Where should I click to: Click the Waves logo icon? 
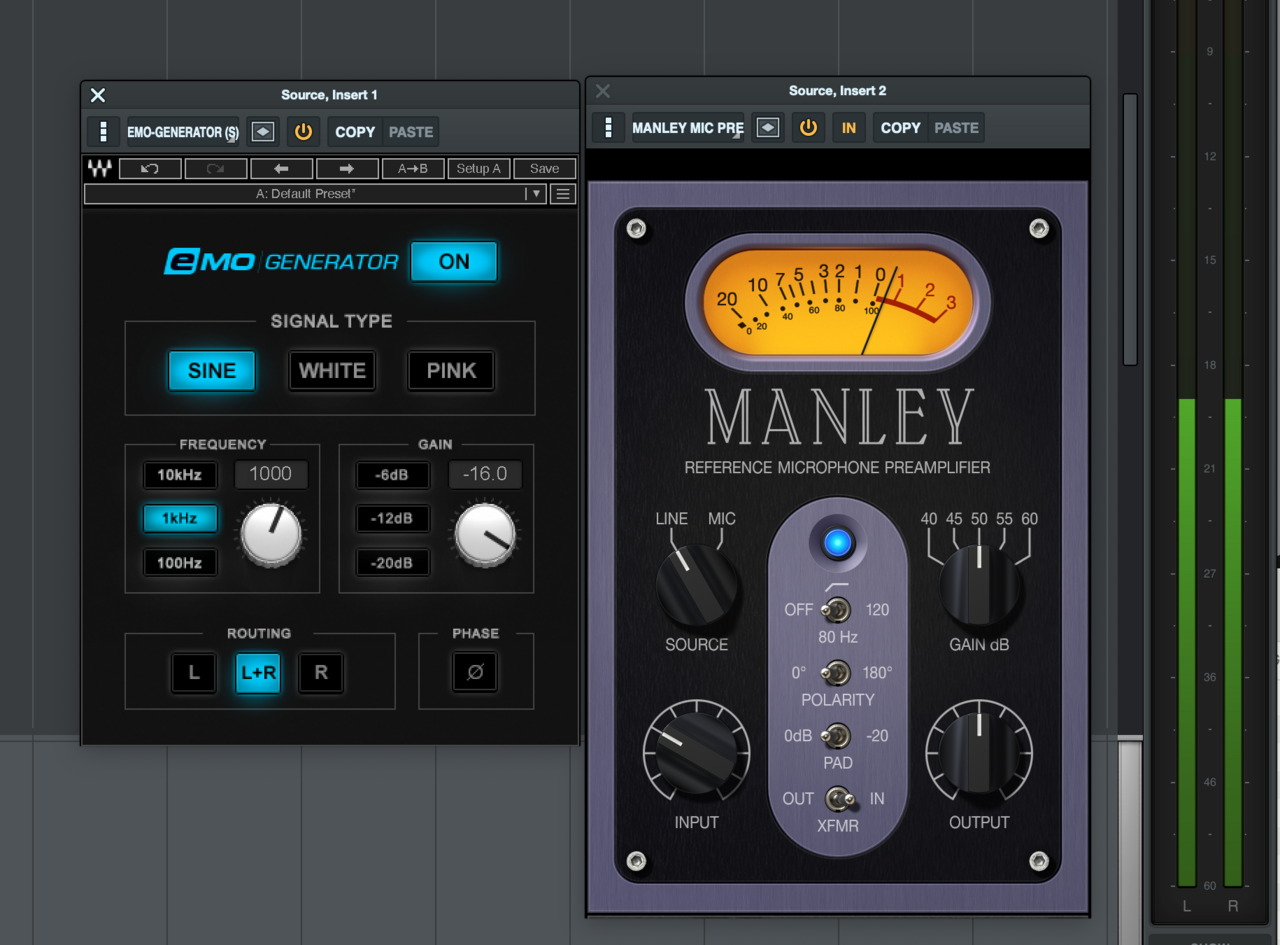click(99, 169)
